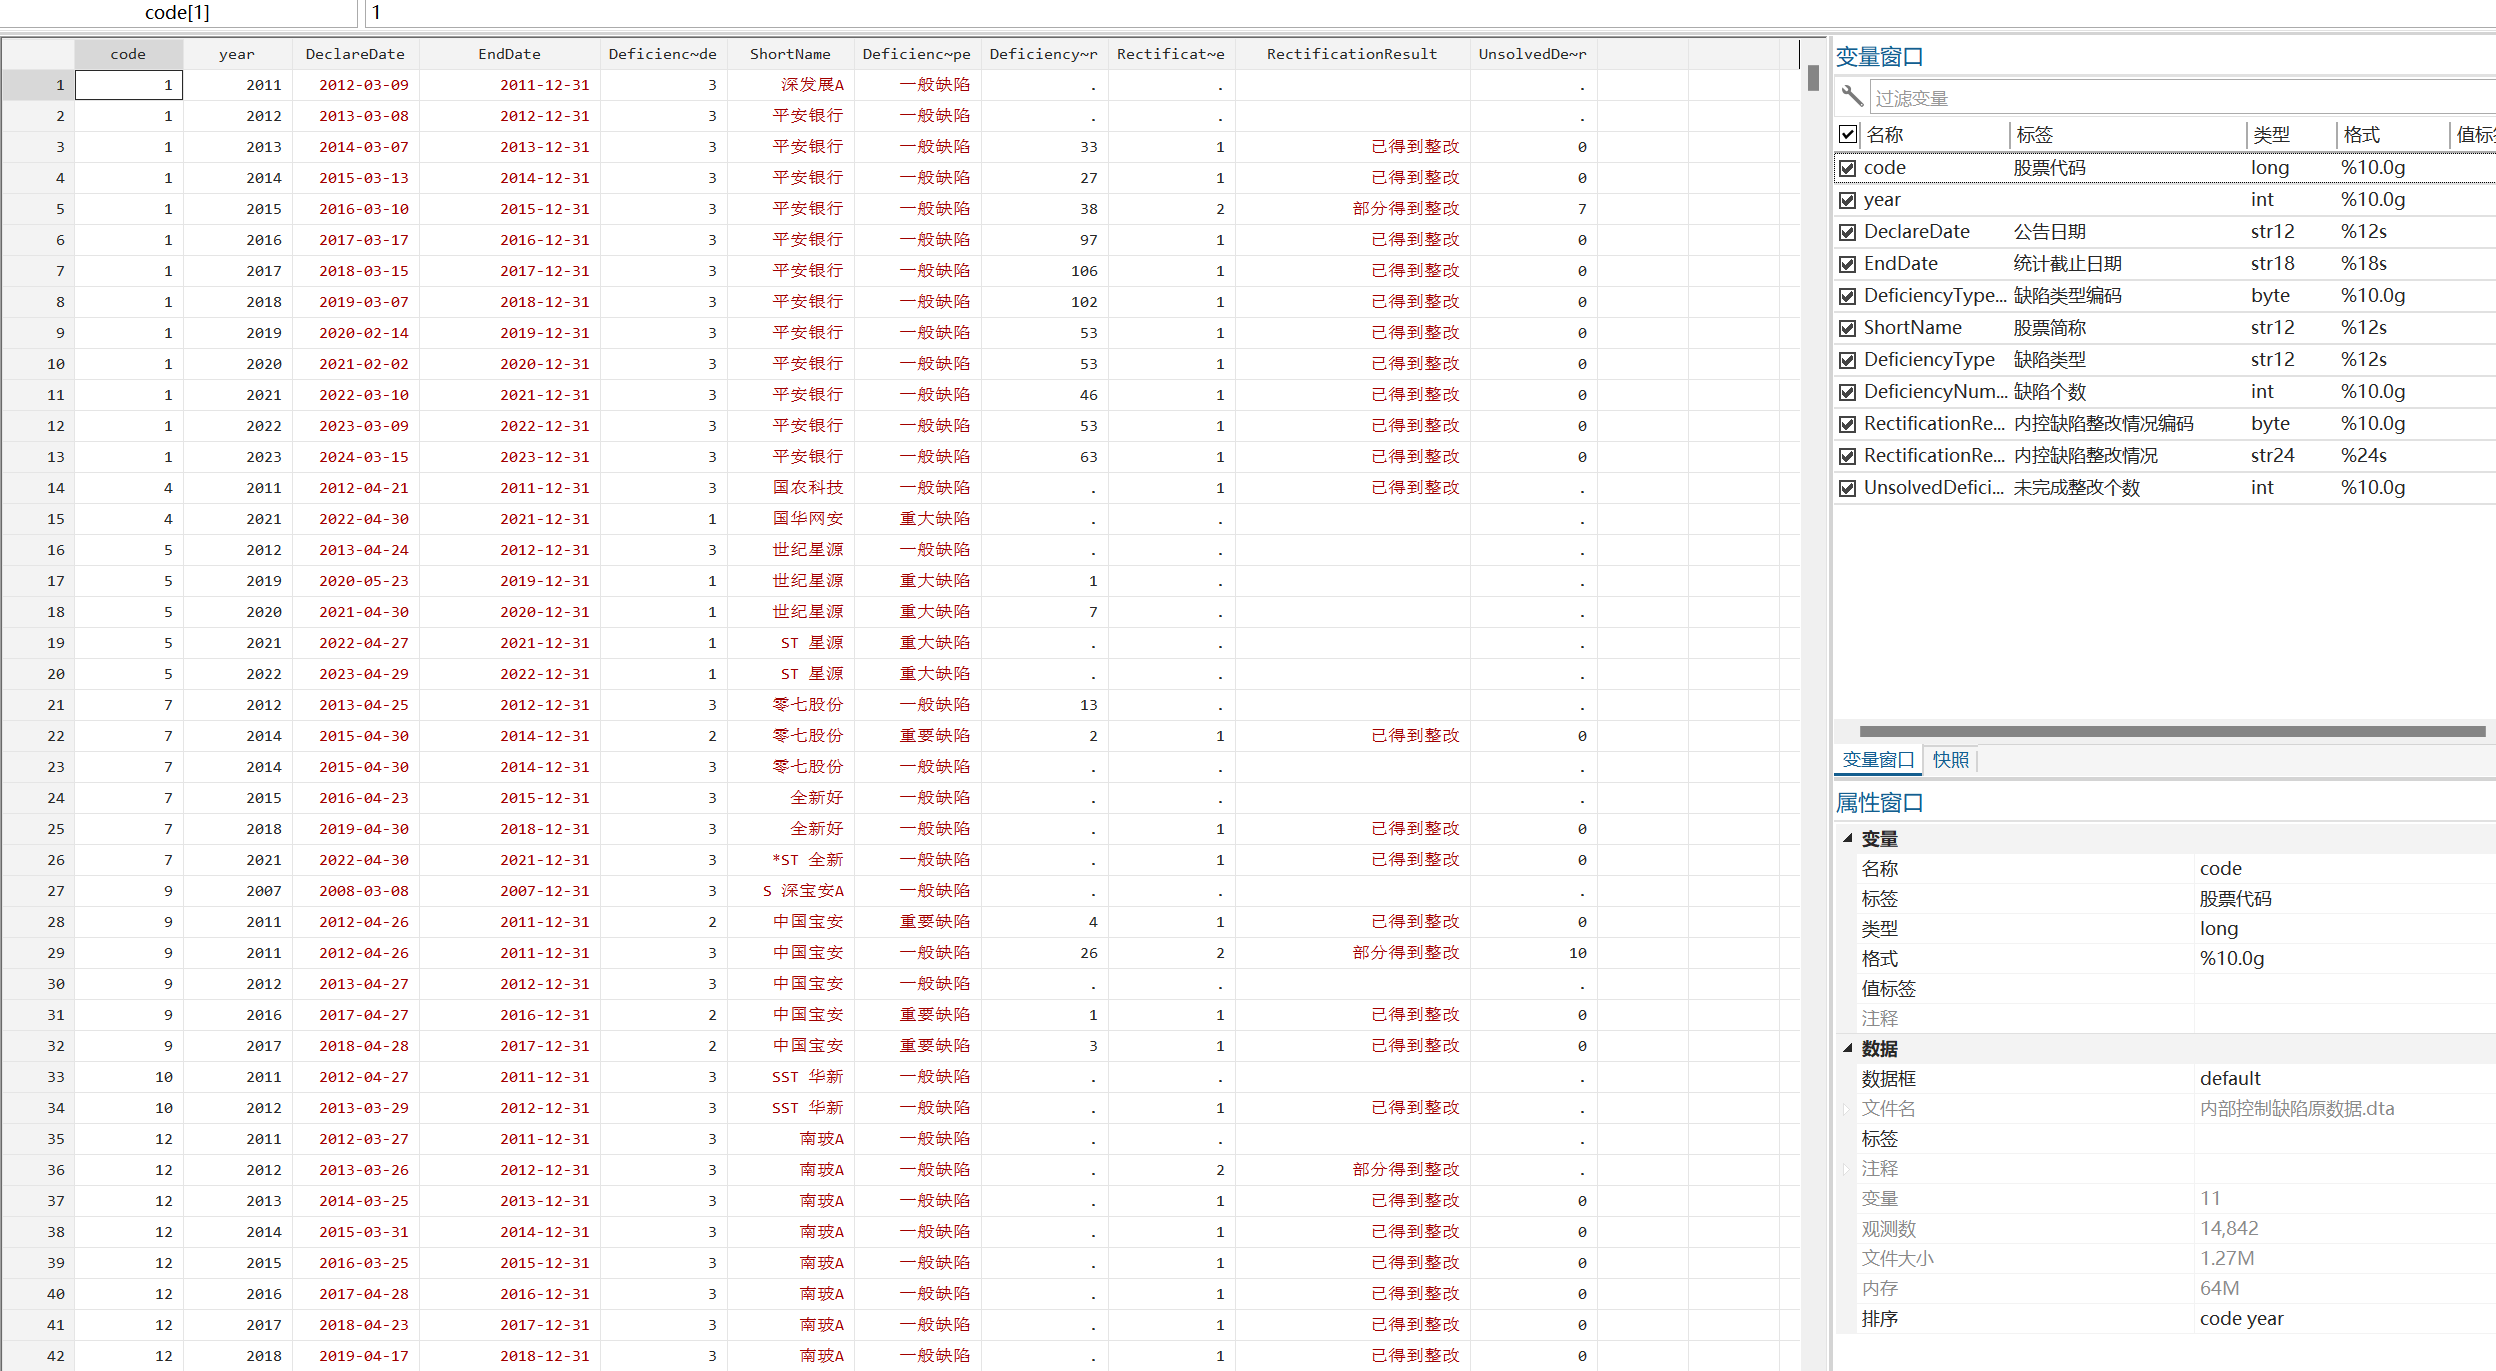Click the variables list horizontal scrollbar
Screen dimensions: 2496x1371
pos(2170,731)
